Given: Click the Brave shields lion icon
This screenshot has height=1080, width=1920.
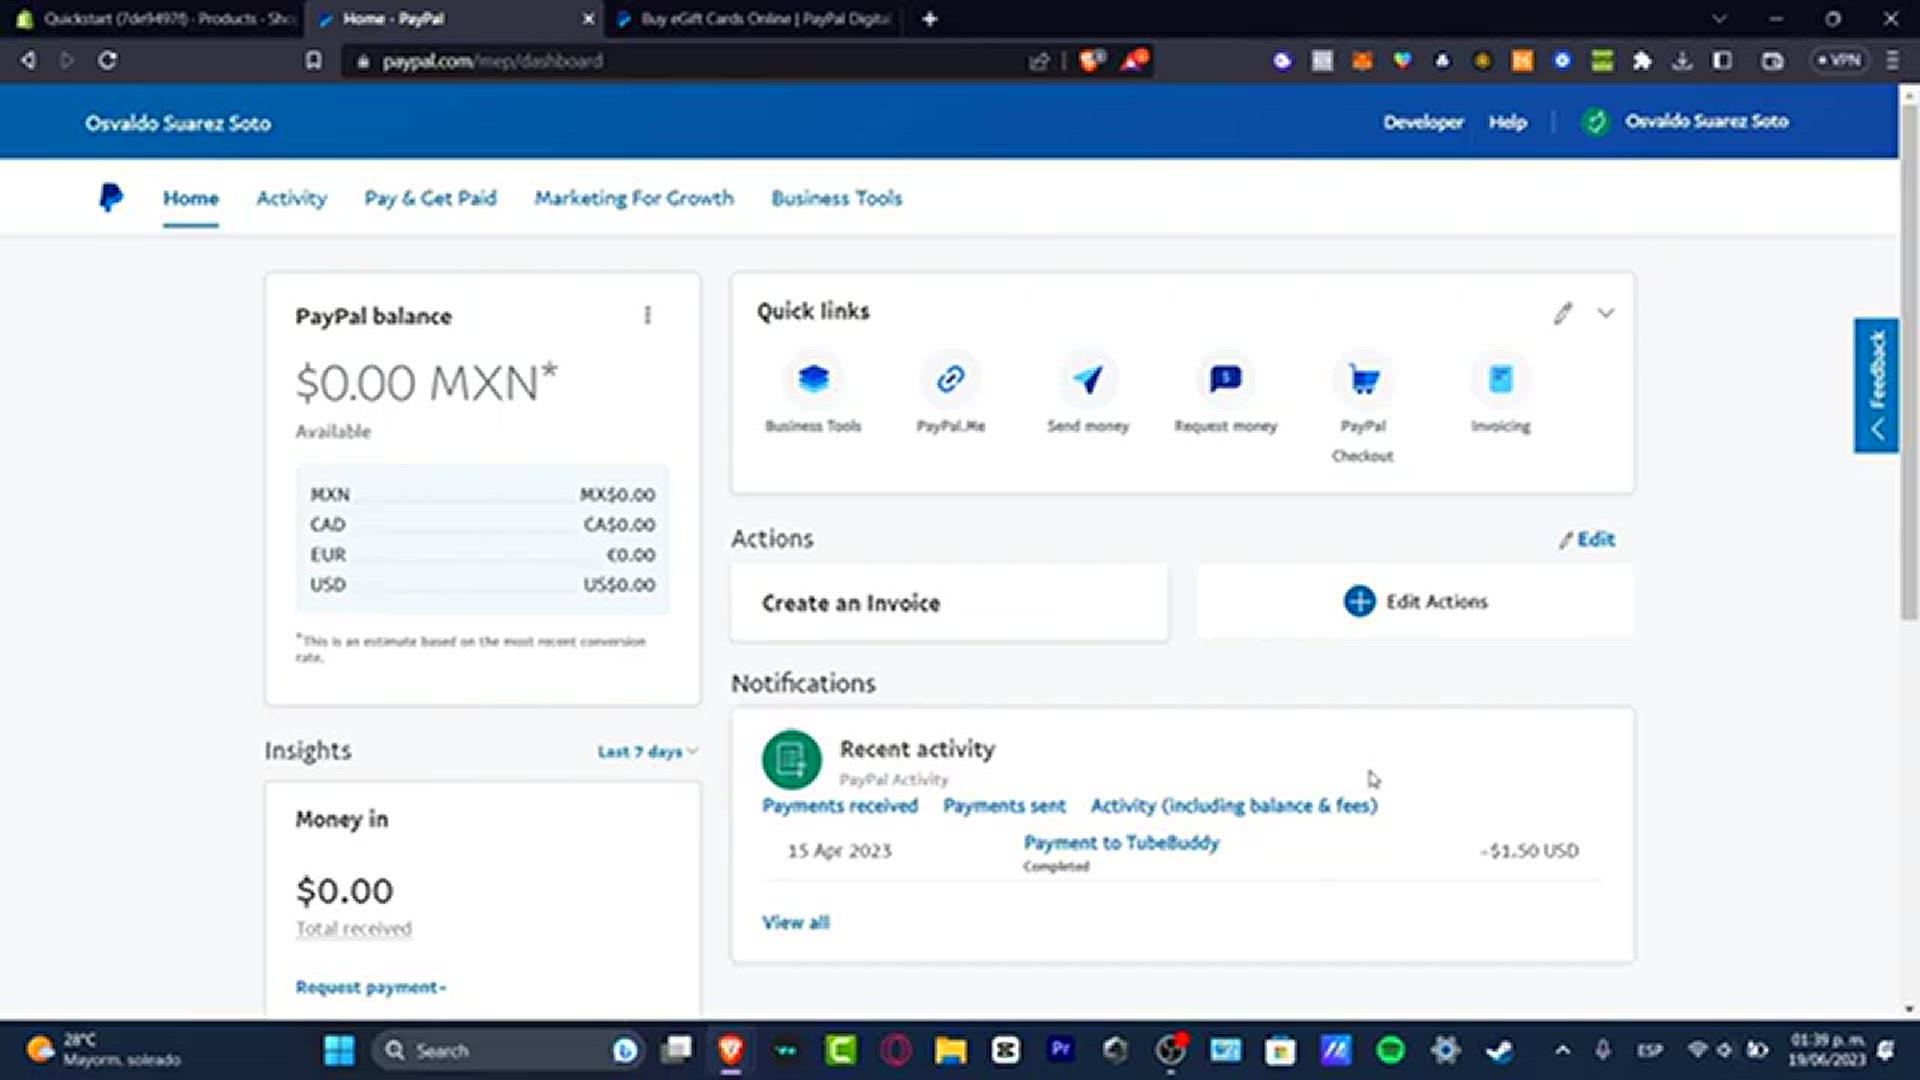Looking at the screenshot, I should tap(1091, 60).
